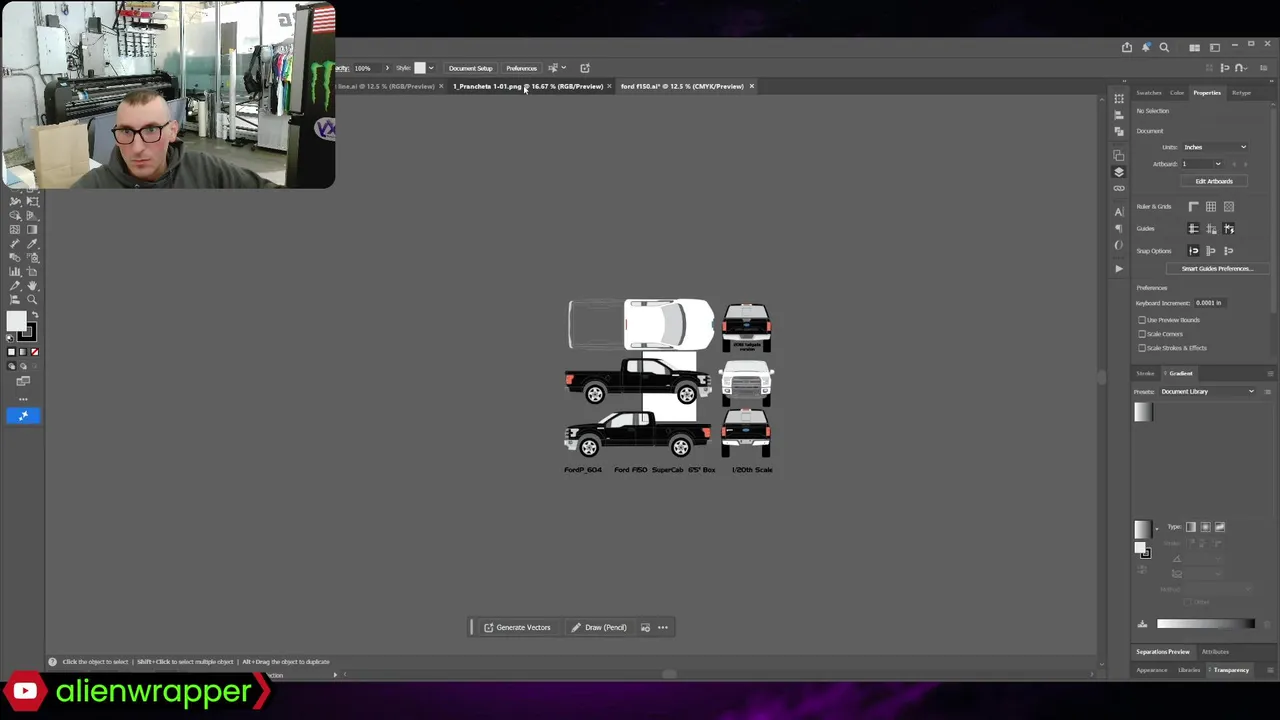Choose the Radial gradient type icon

(x=1205, y=527)
